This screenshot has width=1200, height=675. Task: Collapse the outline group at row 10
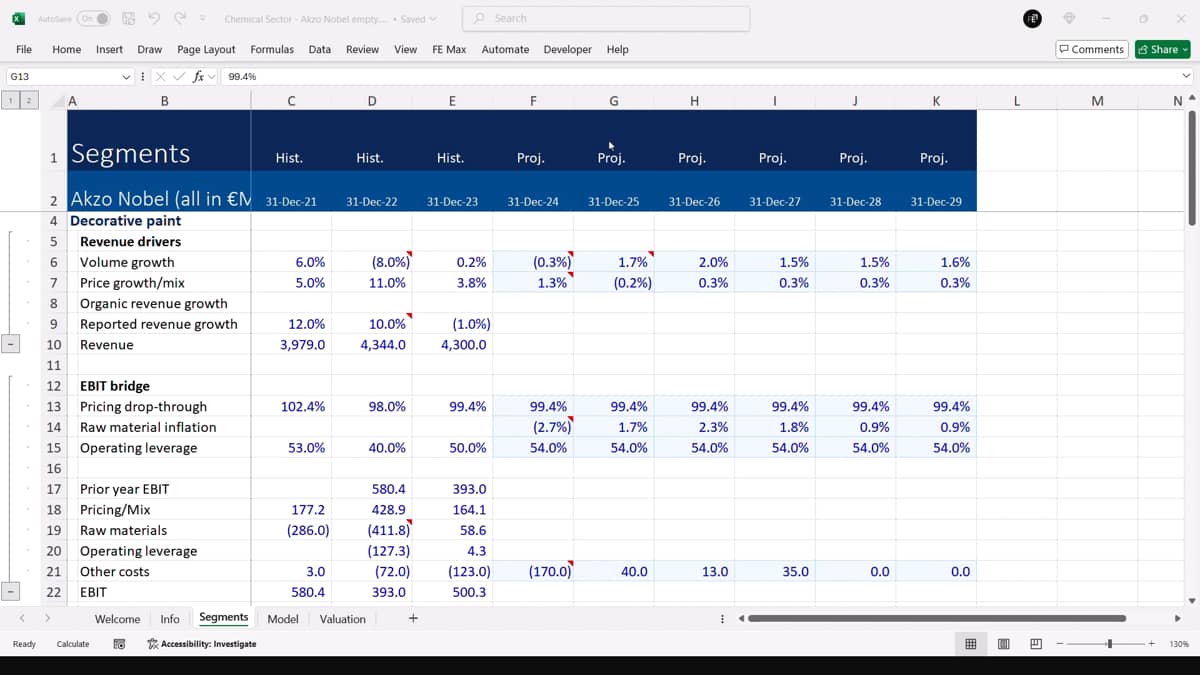point(10,344)
